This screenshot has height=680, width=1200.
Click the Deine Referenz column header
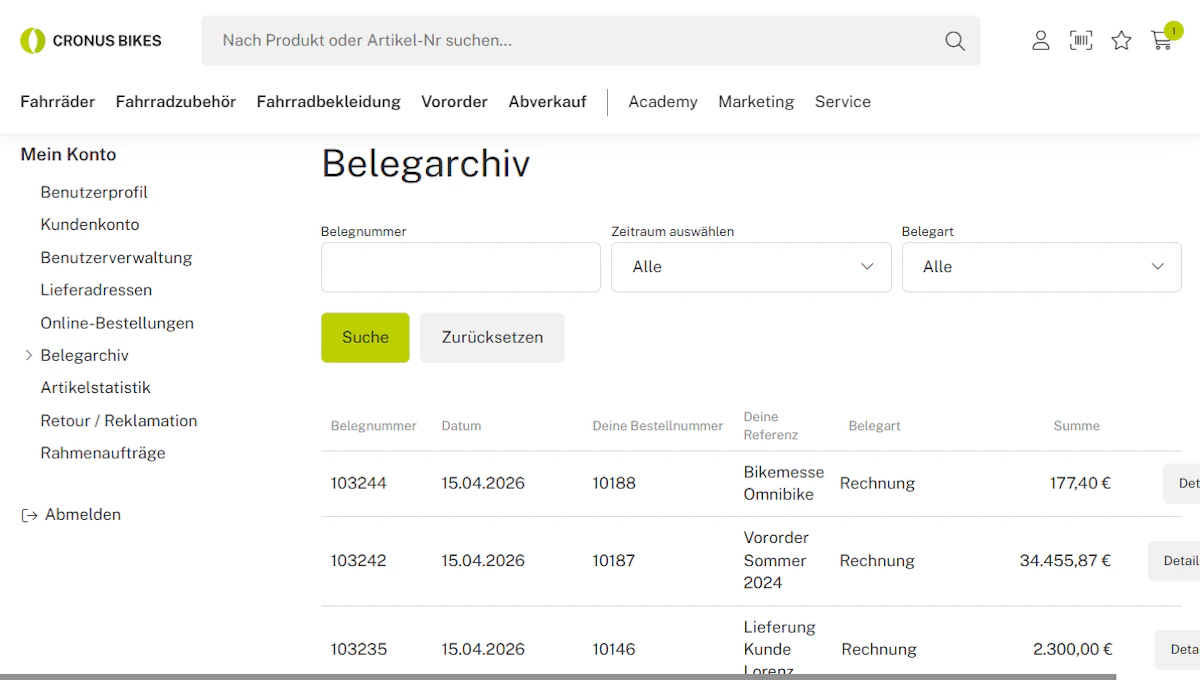coord(771,426)
